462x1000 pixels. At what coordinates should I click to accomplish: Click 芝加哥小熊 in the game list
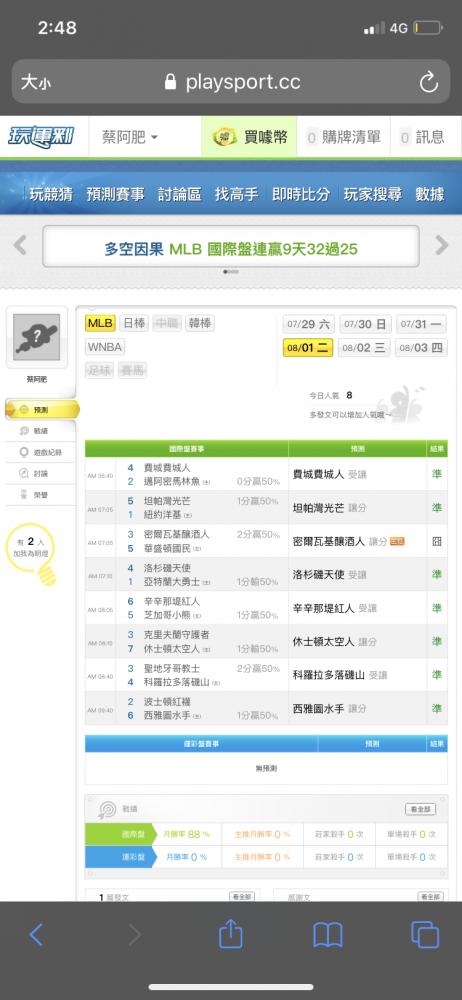(x=168, y=615)
